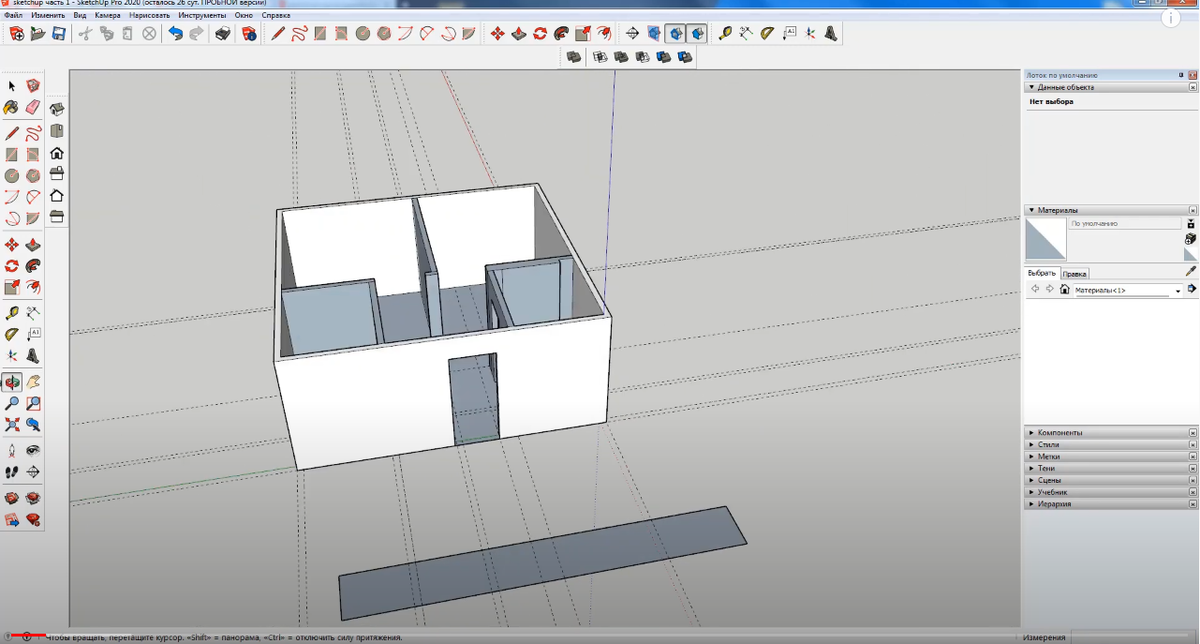Select the Freehand tool in top toolbar
The image size is (1200, 644).
(x=299, y=34)
